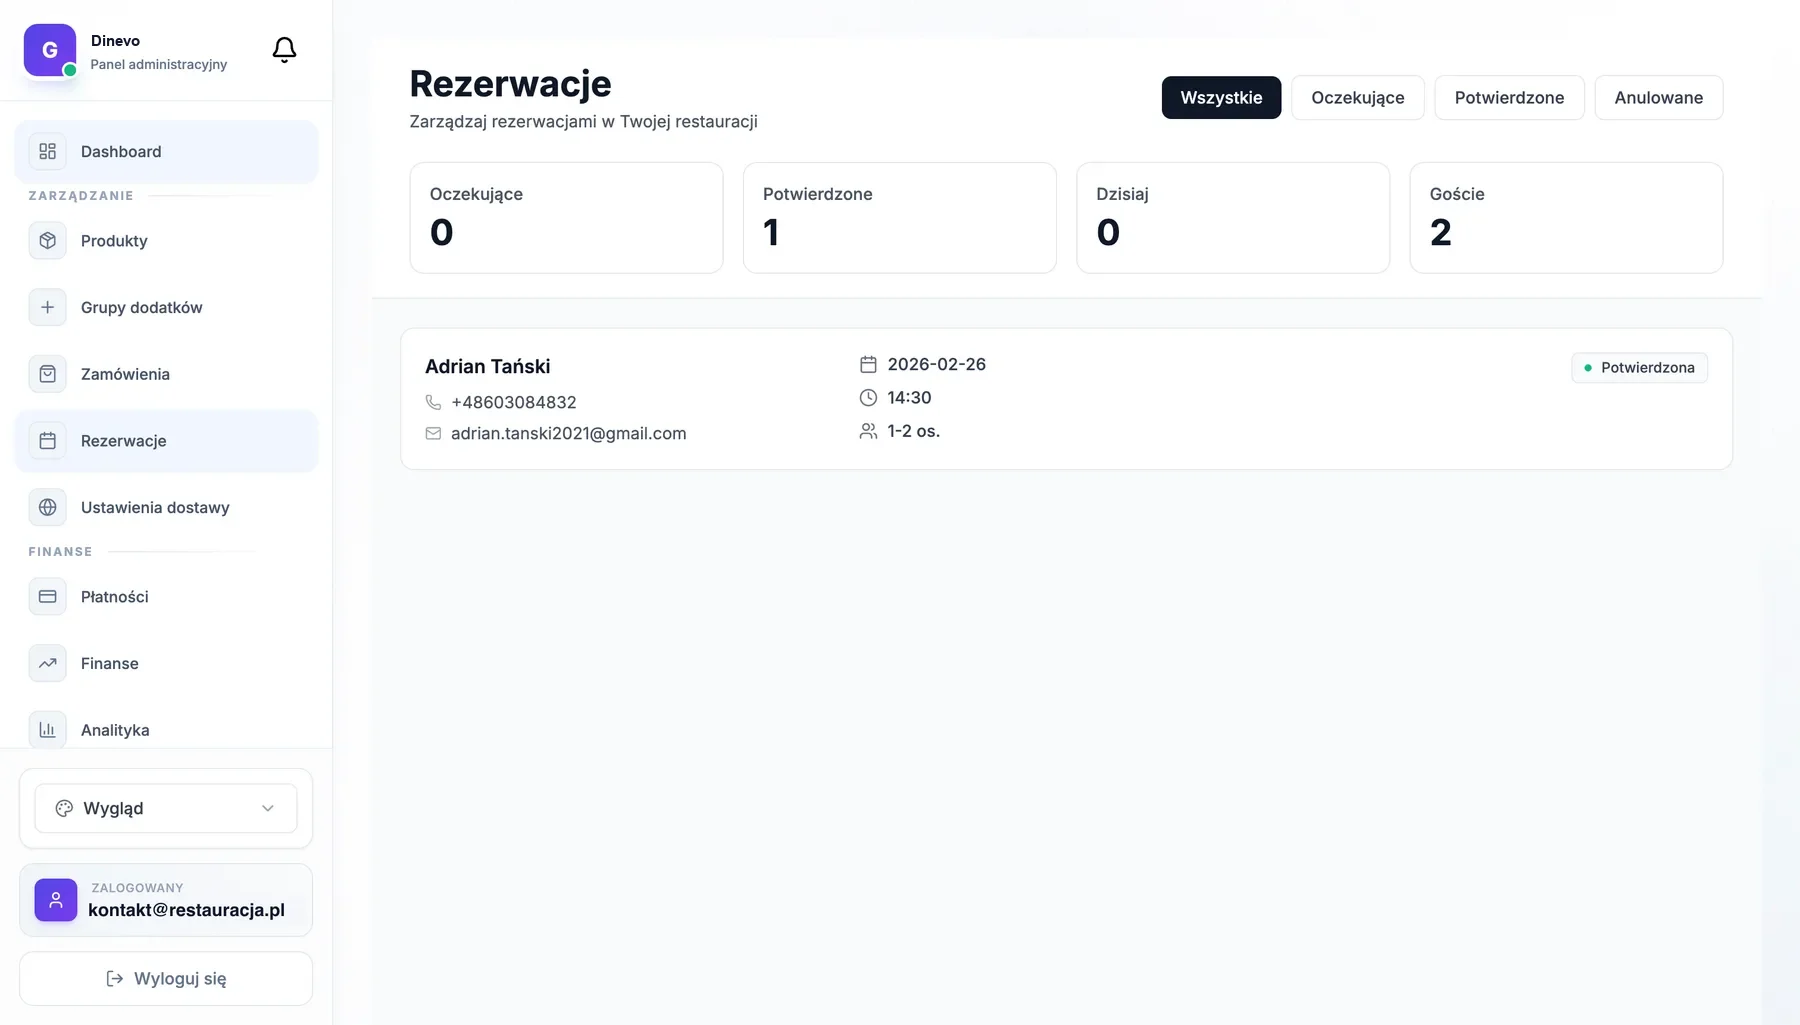Open the Oczekujące stat card
The width and height of the screenshot is (1800, 1025).
566,218
